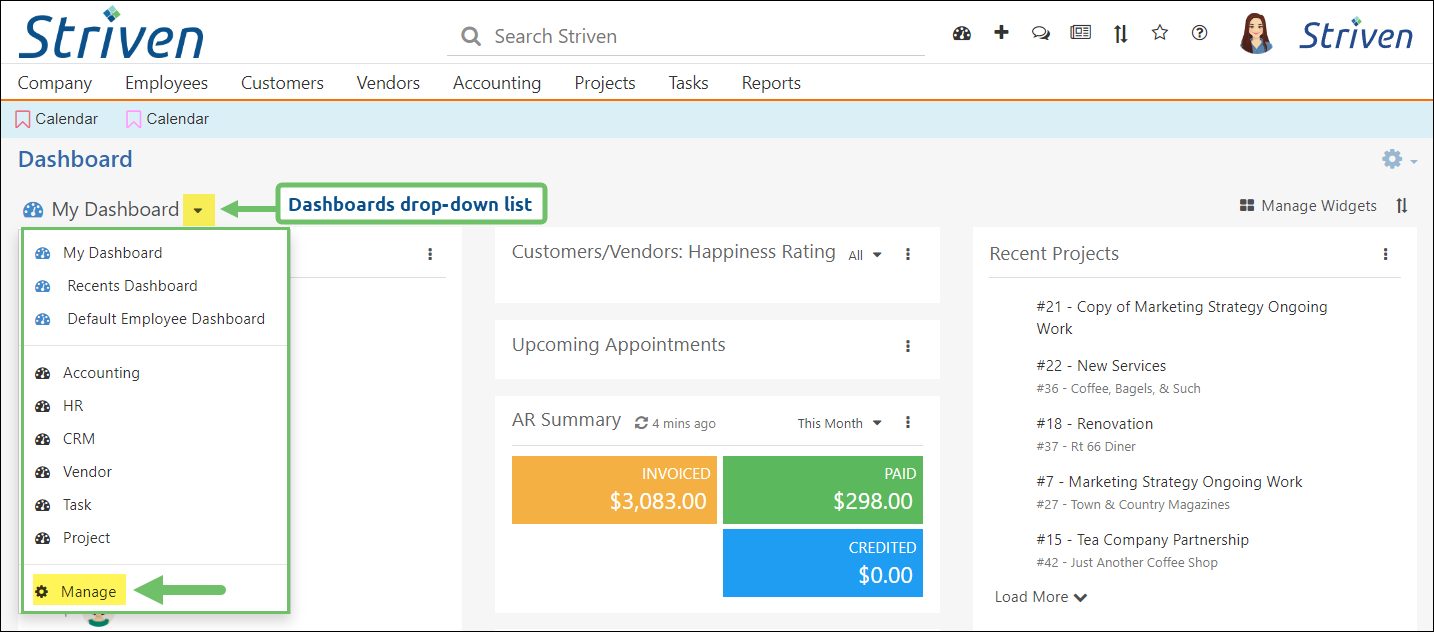Open the Dashboards drop-down arrow
The width and height of the screenshot is (1434, 632).
pos(199,210)
